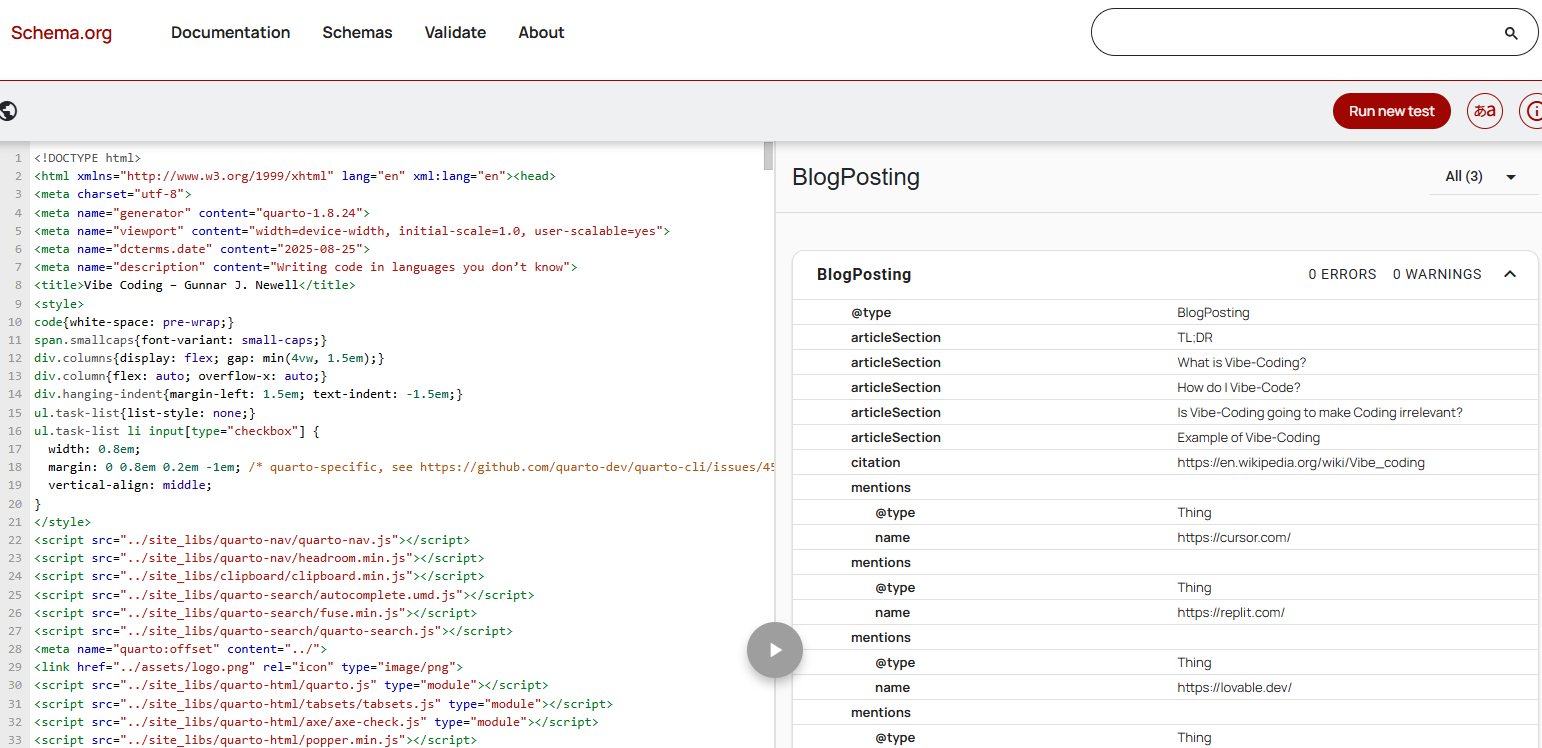Click the 0 WARNINGS label

tap(1437, 274)
